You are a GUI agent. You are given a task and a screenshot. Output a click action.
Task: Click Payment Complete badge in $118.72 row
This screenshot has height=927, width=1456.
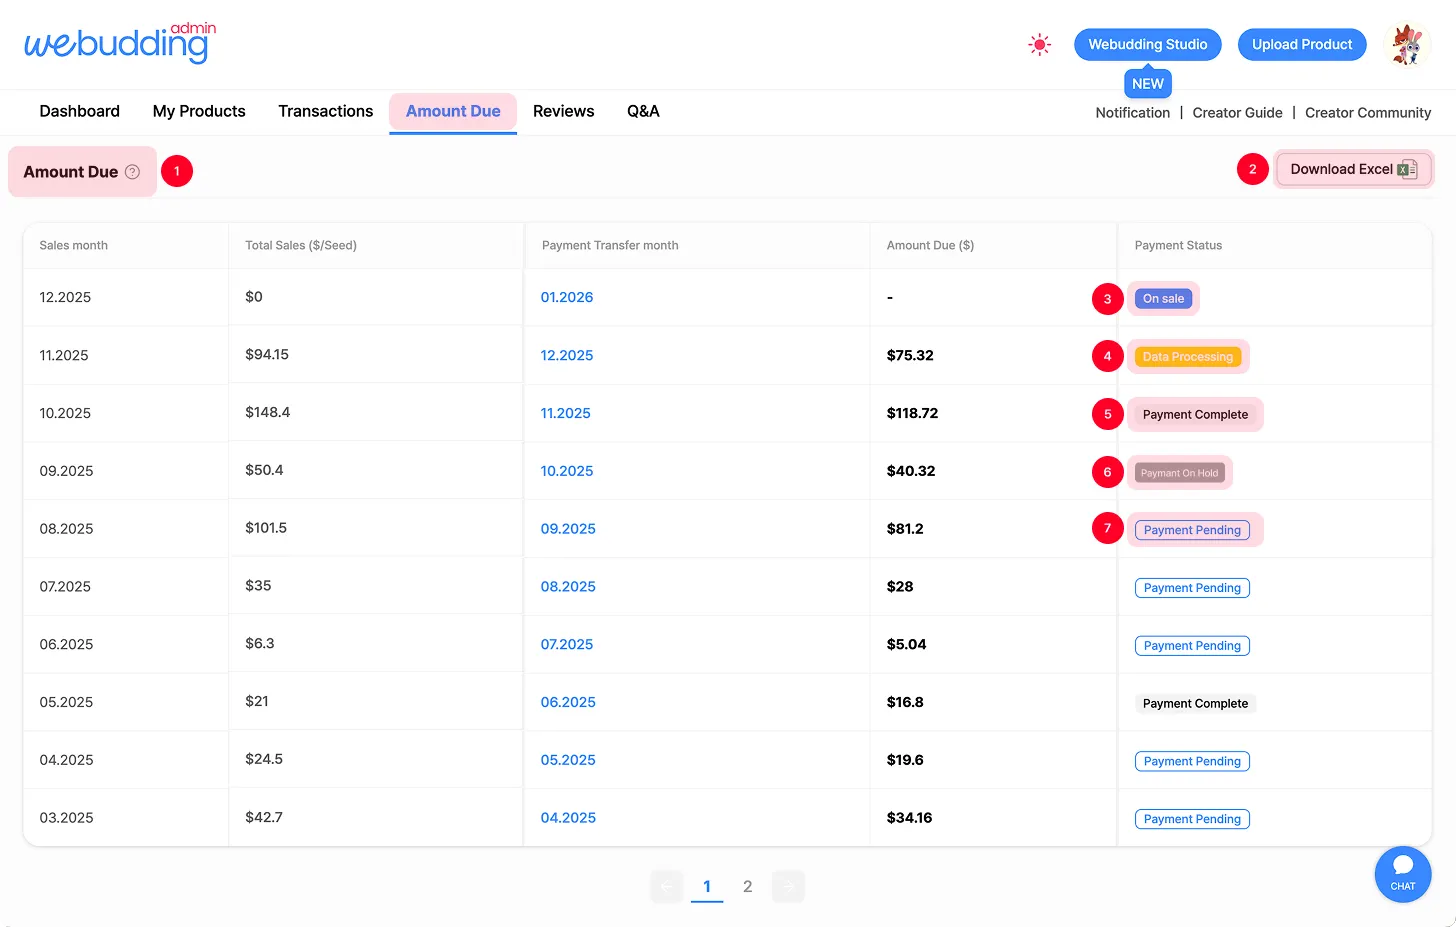tap(1195, 415)
